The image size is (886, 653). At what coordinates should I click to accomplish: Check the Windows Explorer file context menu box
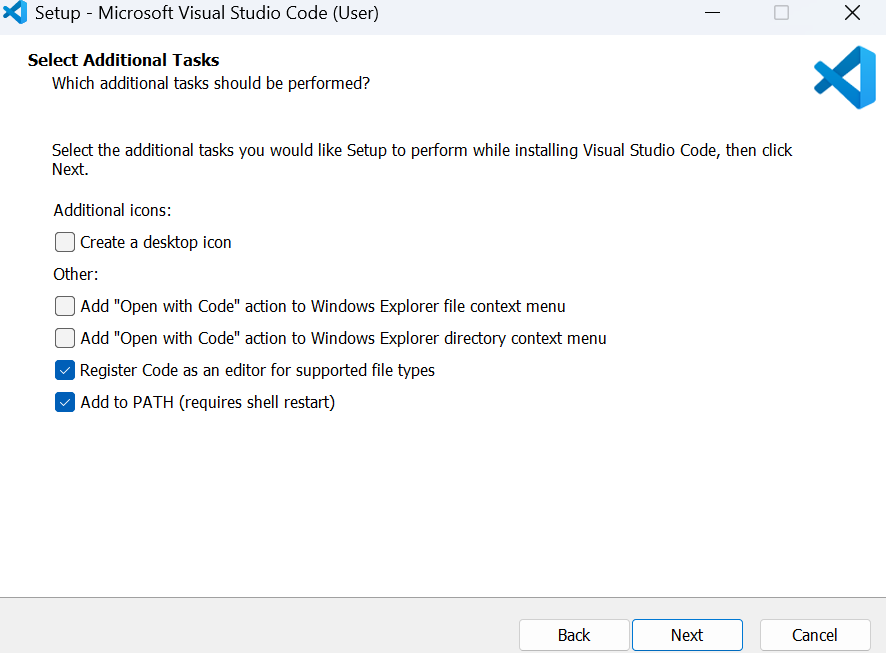(x=65, y=306)
